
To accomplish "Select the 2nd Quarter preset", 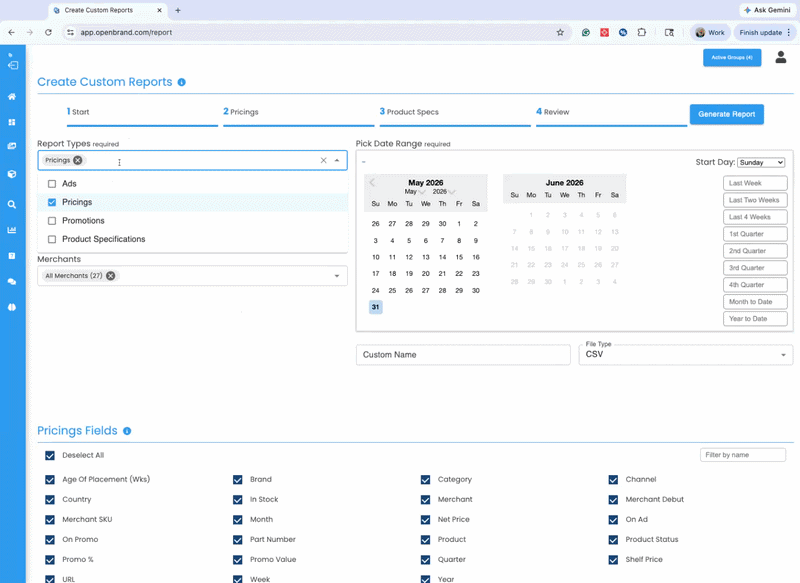I will coord(755,251).
